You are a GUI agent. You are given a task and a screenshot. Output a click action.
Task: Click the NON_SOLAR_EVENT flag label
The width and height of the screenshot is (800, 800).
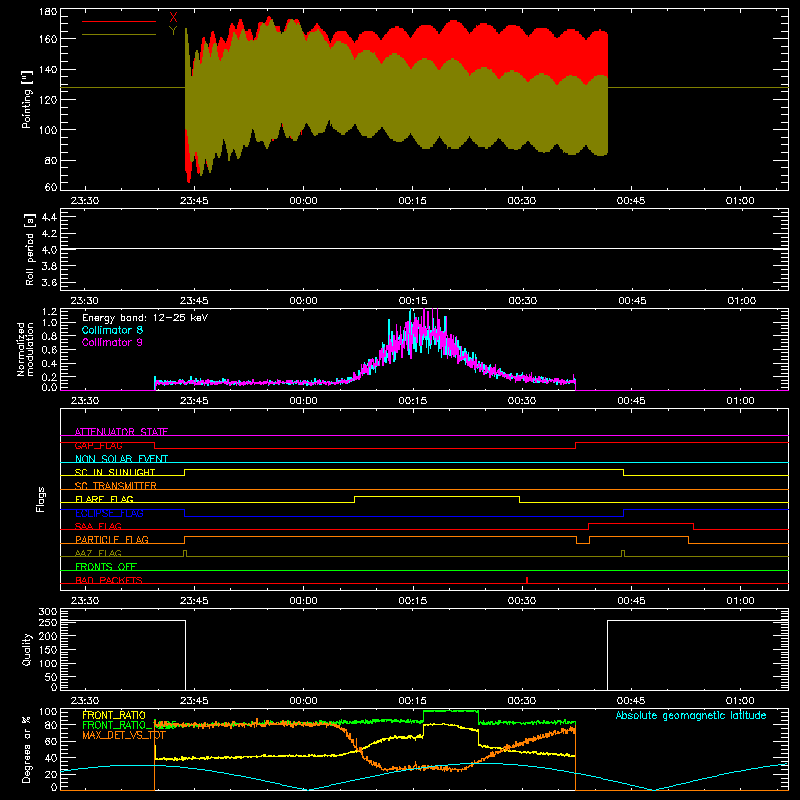coord(121,459)
